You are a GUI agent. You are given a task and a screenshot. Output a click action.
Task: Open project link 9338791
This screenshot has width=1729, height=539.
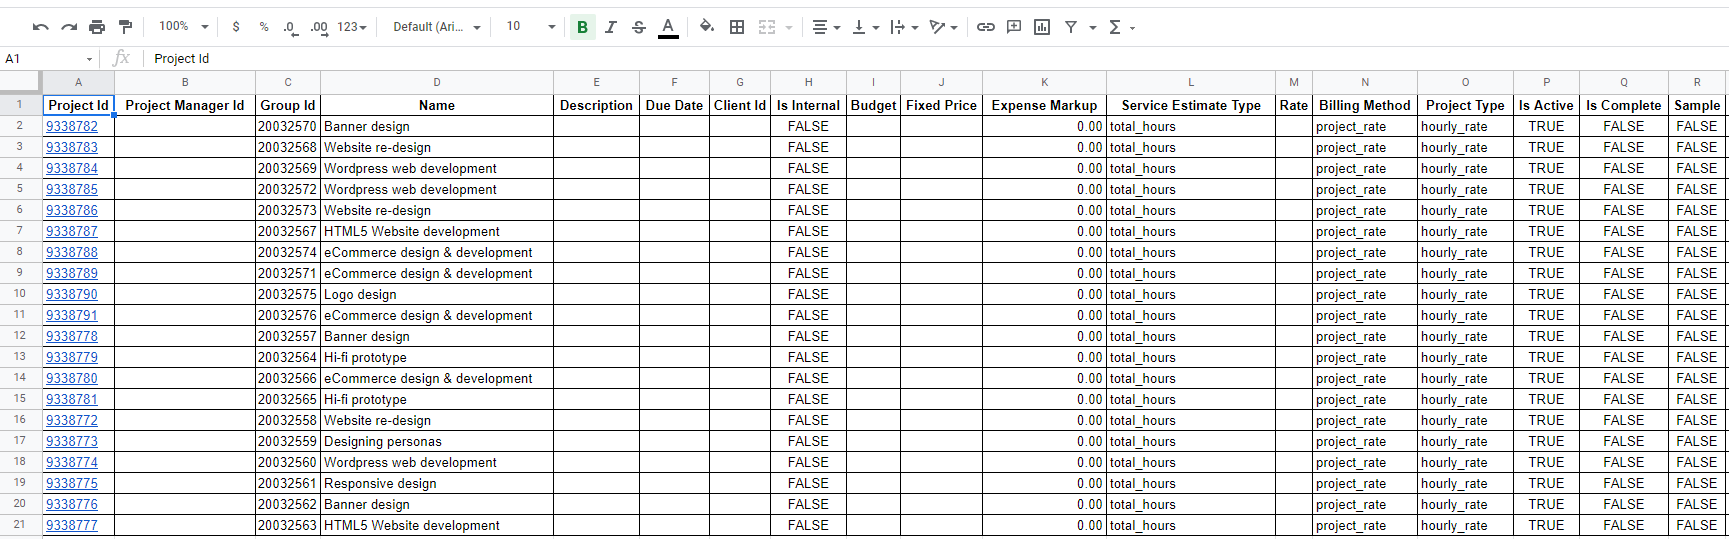pyautogui.click(x=72, y=315)
